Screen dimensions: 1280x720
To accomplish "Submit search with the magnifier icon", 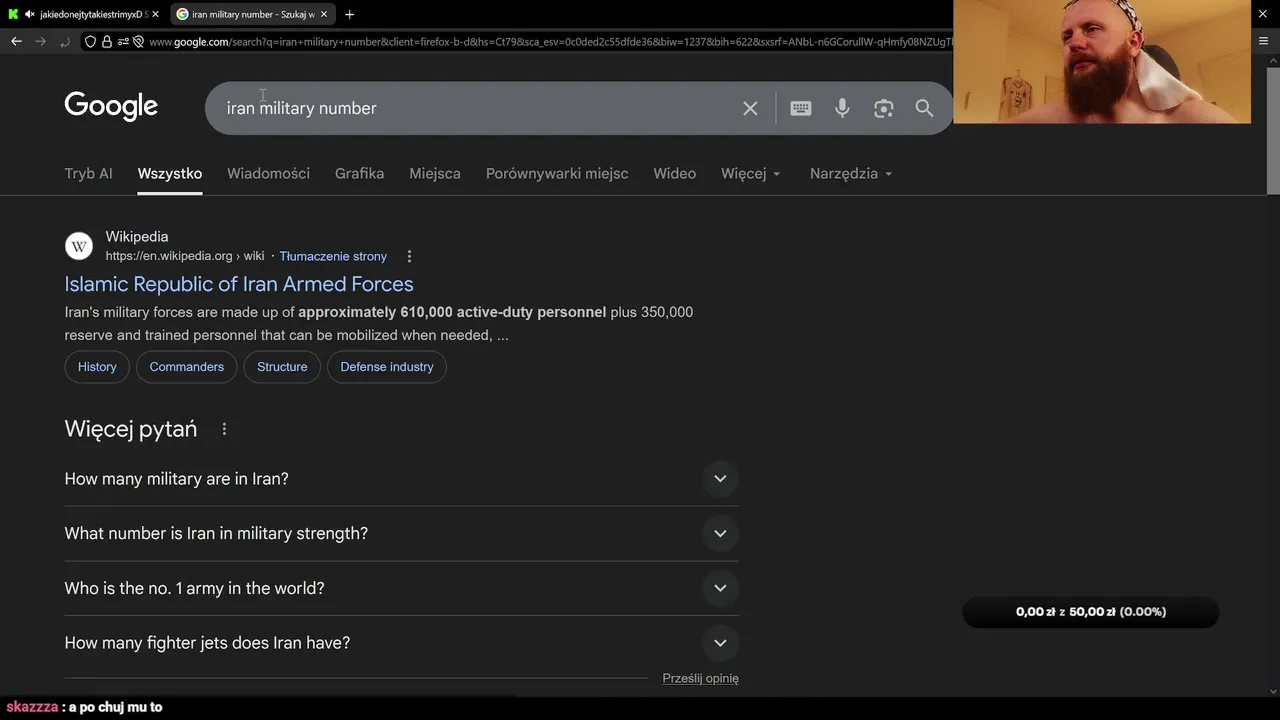I will 924,108.
